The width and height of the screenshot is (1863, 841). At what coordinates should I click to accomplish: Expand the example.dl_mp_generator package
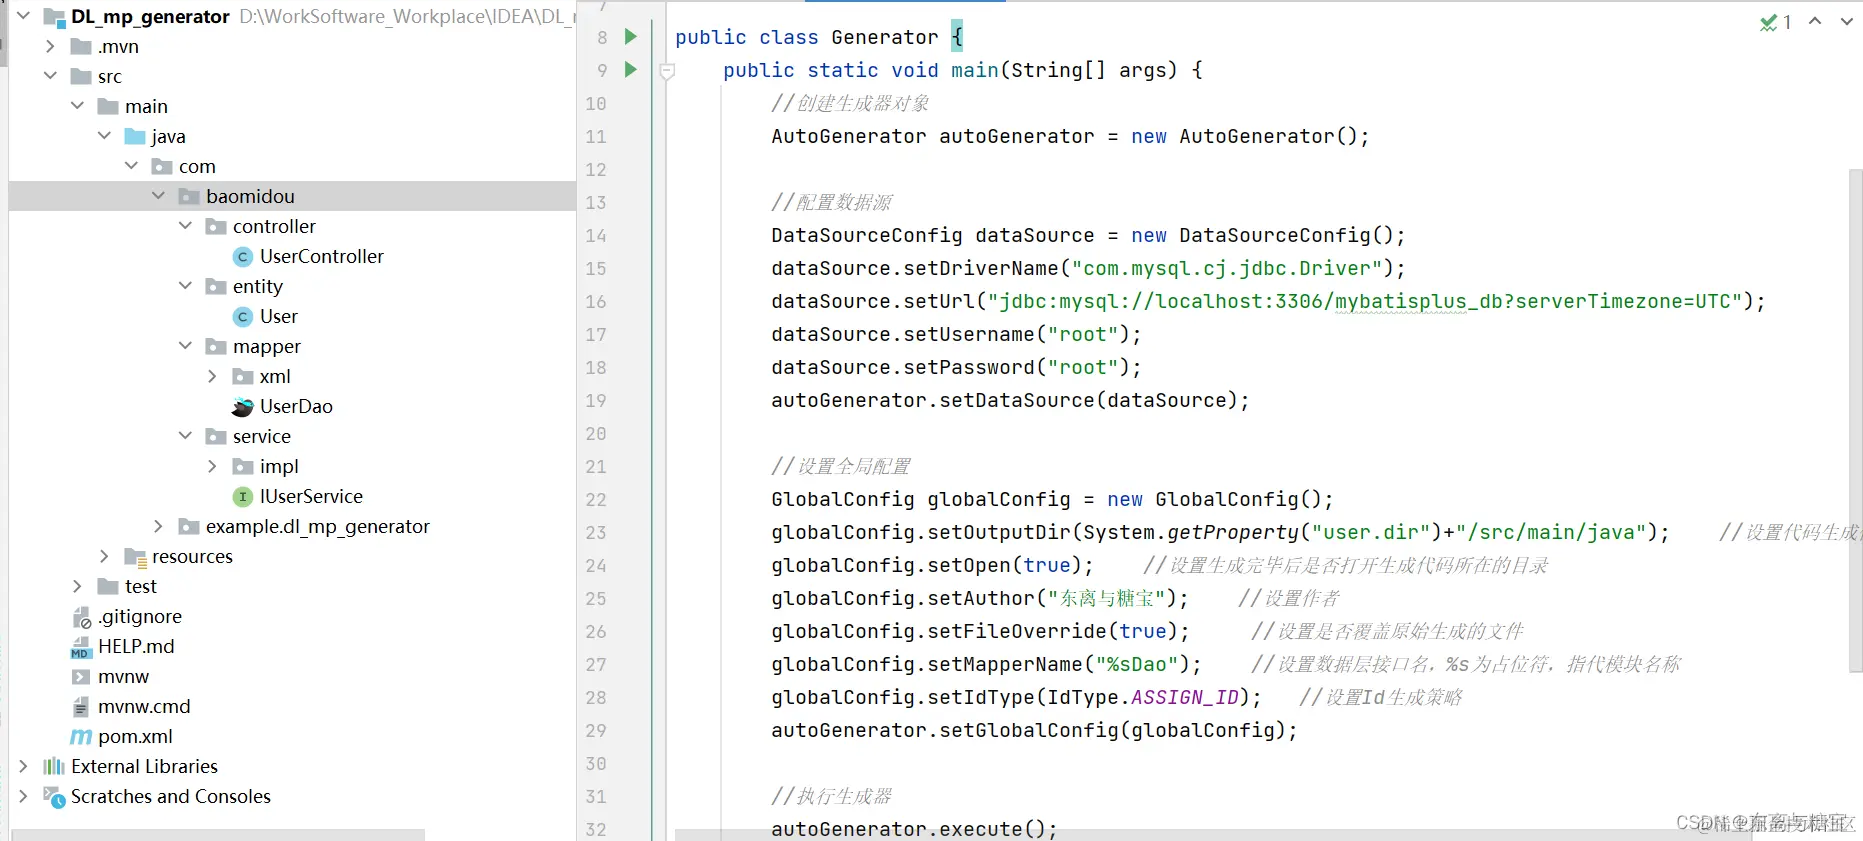point(158,526)
